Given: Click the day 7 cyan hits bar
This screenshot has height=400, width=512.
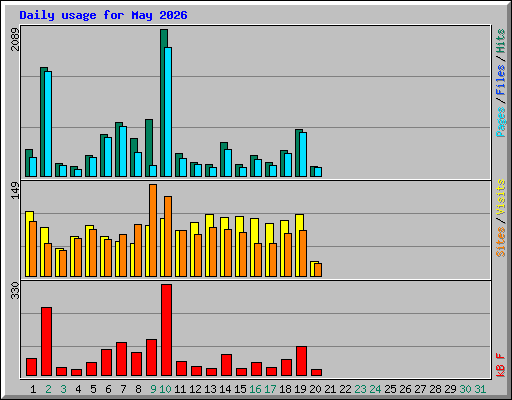Looking at the screenshot, I should [x=123, y=152].
